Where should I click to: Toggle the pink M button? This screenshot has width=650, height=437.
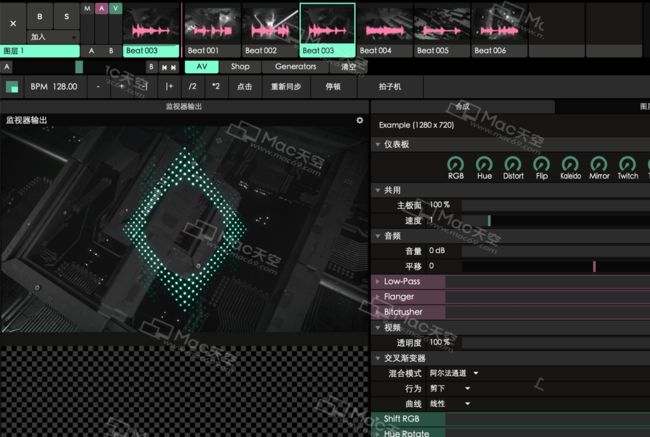click(88, 8)
